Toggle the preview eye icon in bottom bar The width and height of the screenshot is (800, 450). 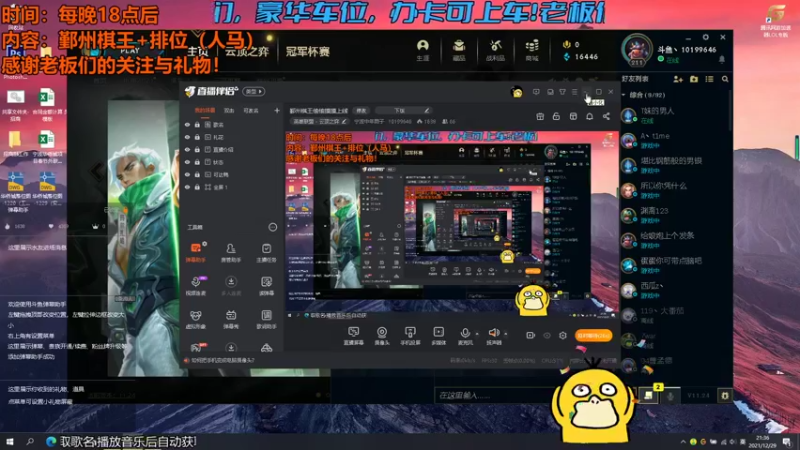pyautogui.click(x=547, y=335)
